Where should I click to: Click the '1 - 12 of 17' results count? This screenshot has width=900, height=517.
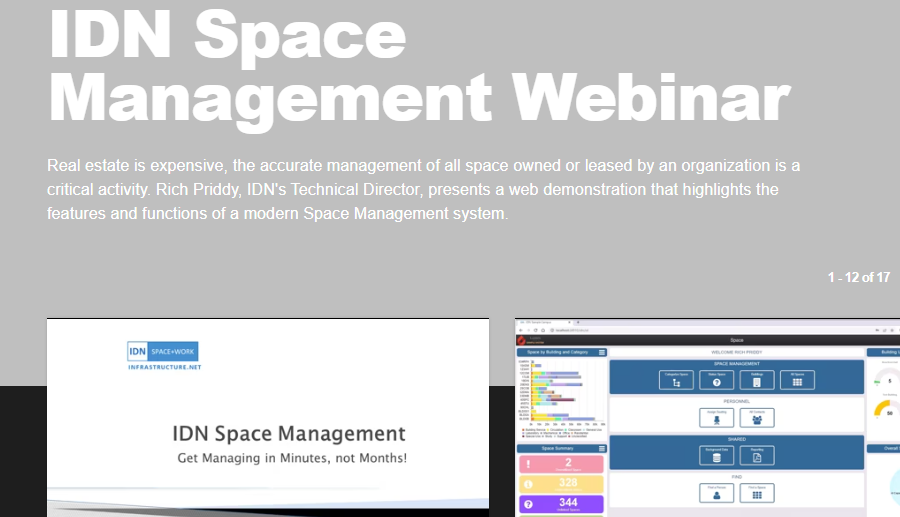click(x=858, y=278)
